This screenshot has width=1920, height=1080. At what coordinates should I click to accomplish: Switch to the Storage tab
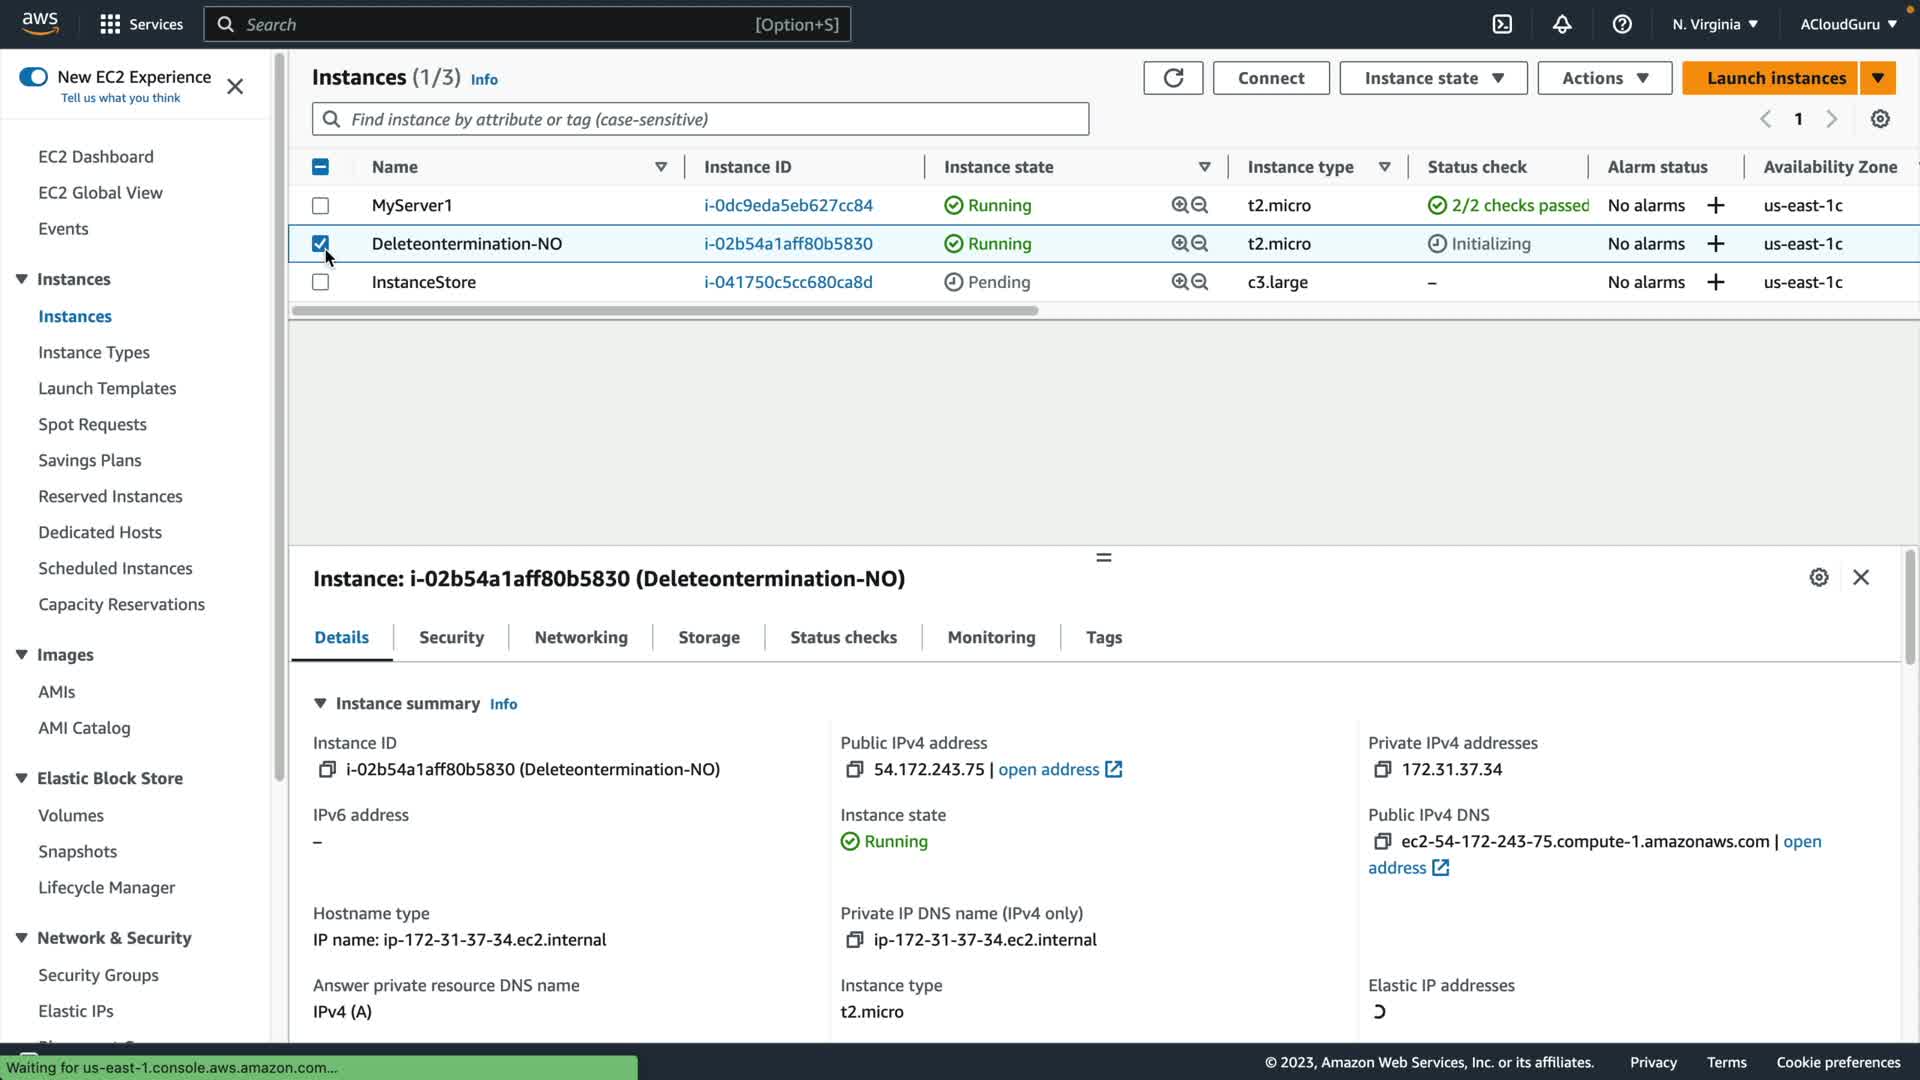click(x=708, y=637)
